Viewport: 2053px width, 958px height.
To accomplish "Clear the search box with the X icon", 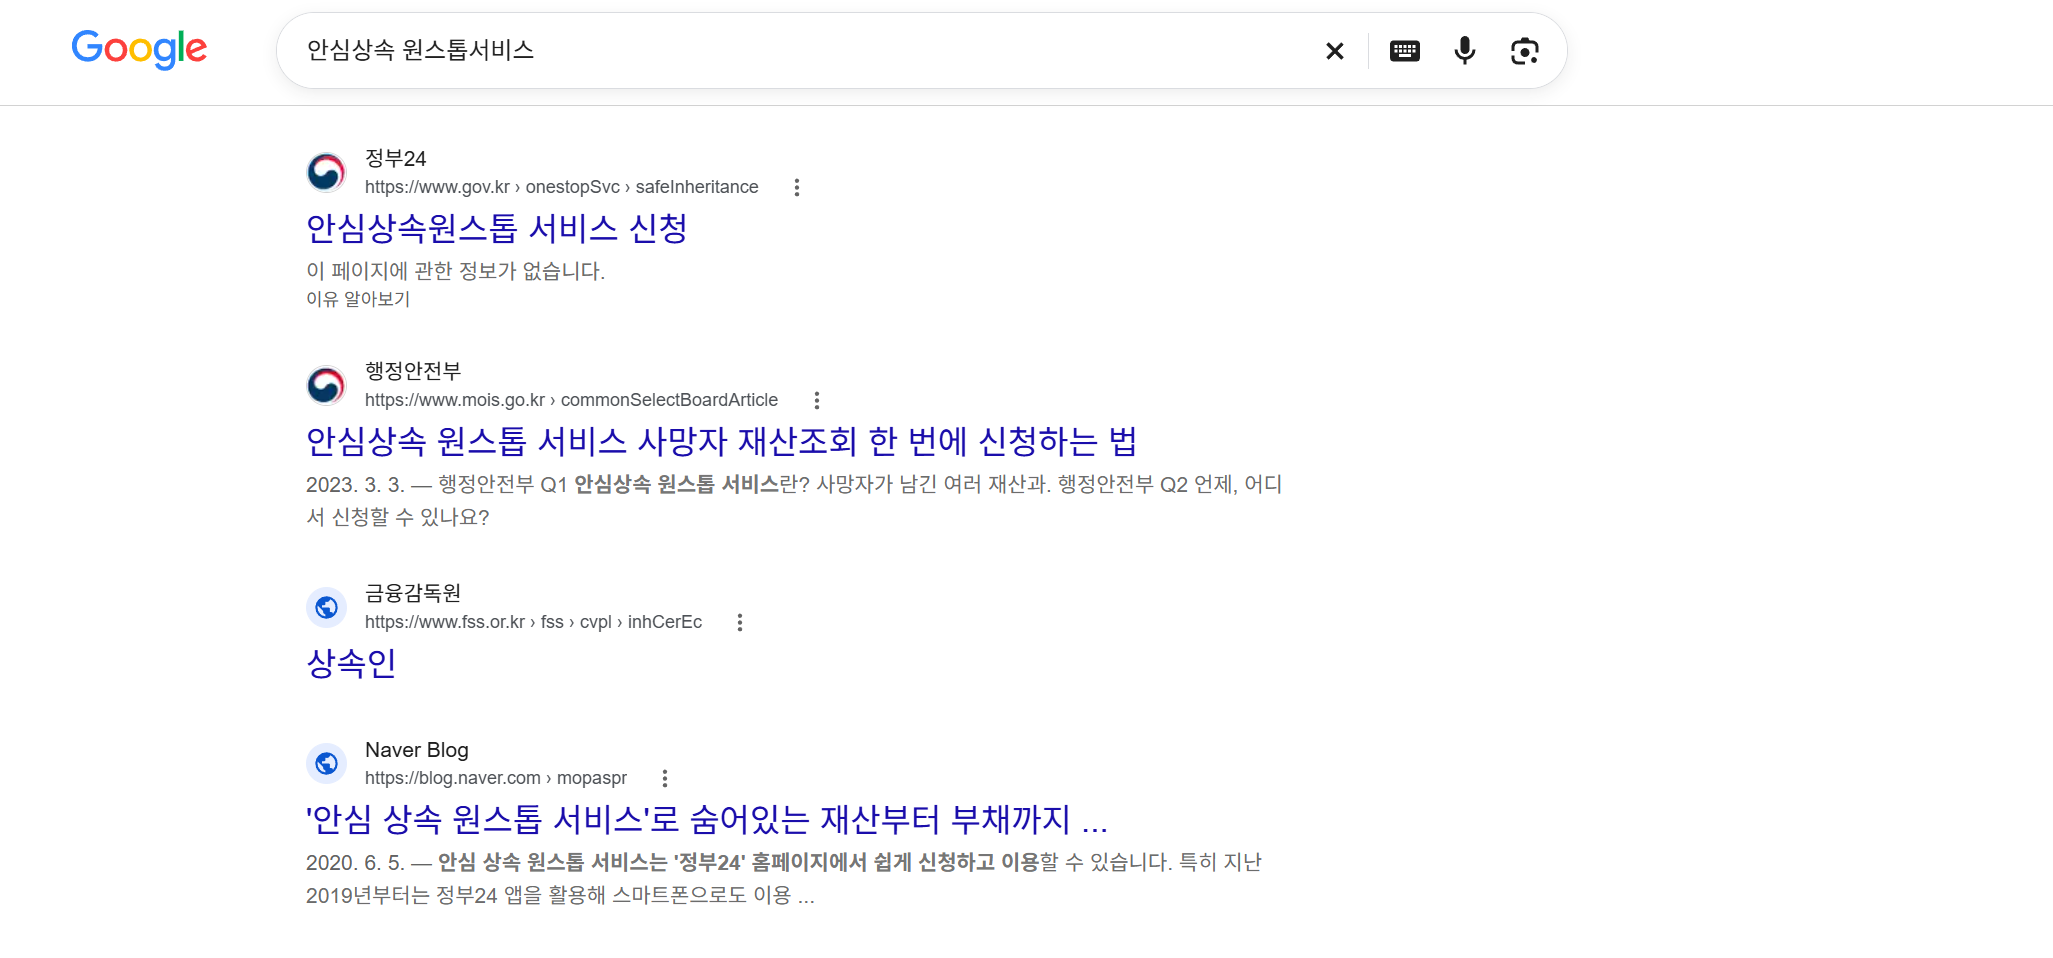I will coord(1334,51).
